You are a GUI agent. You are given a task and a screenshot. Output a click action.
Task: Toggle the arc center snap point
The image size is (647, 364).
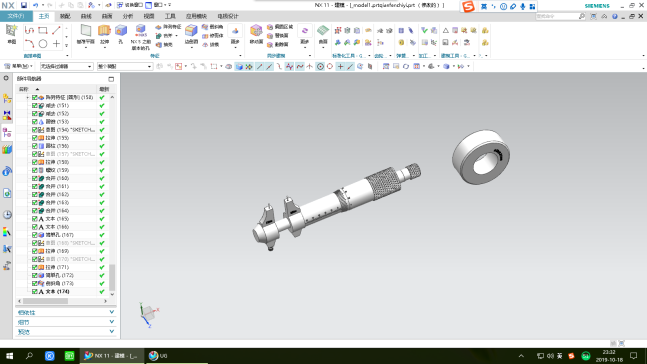pos(320,66)
